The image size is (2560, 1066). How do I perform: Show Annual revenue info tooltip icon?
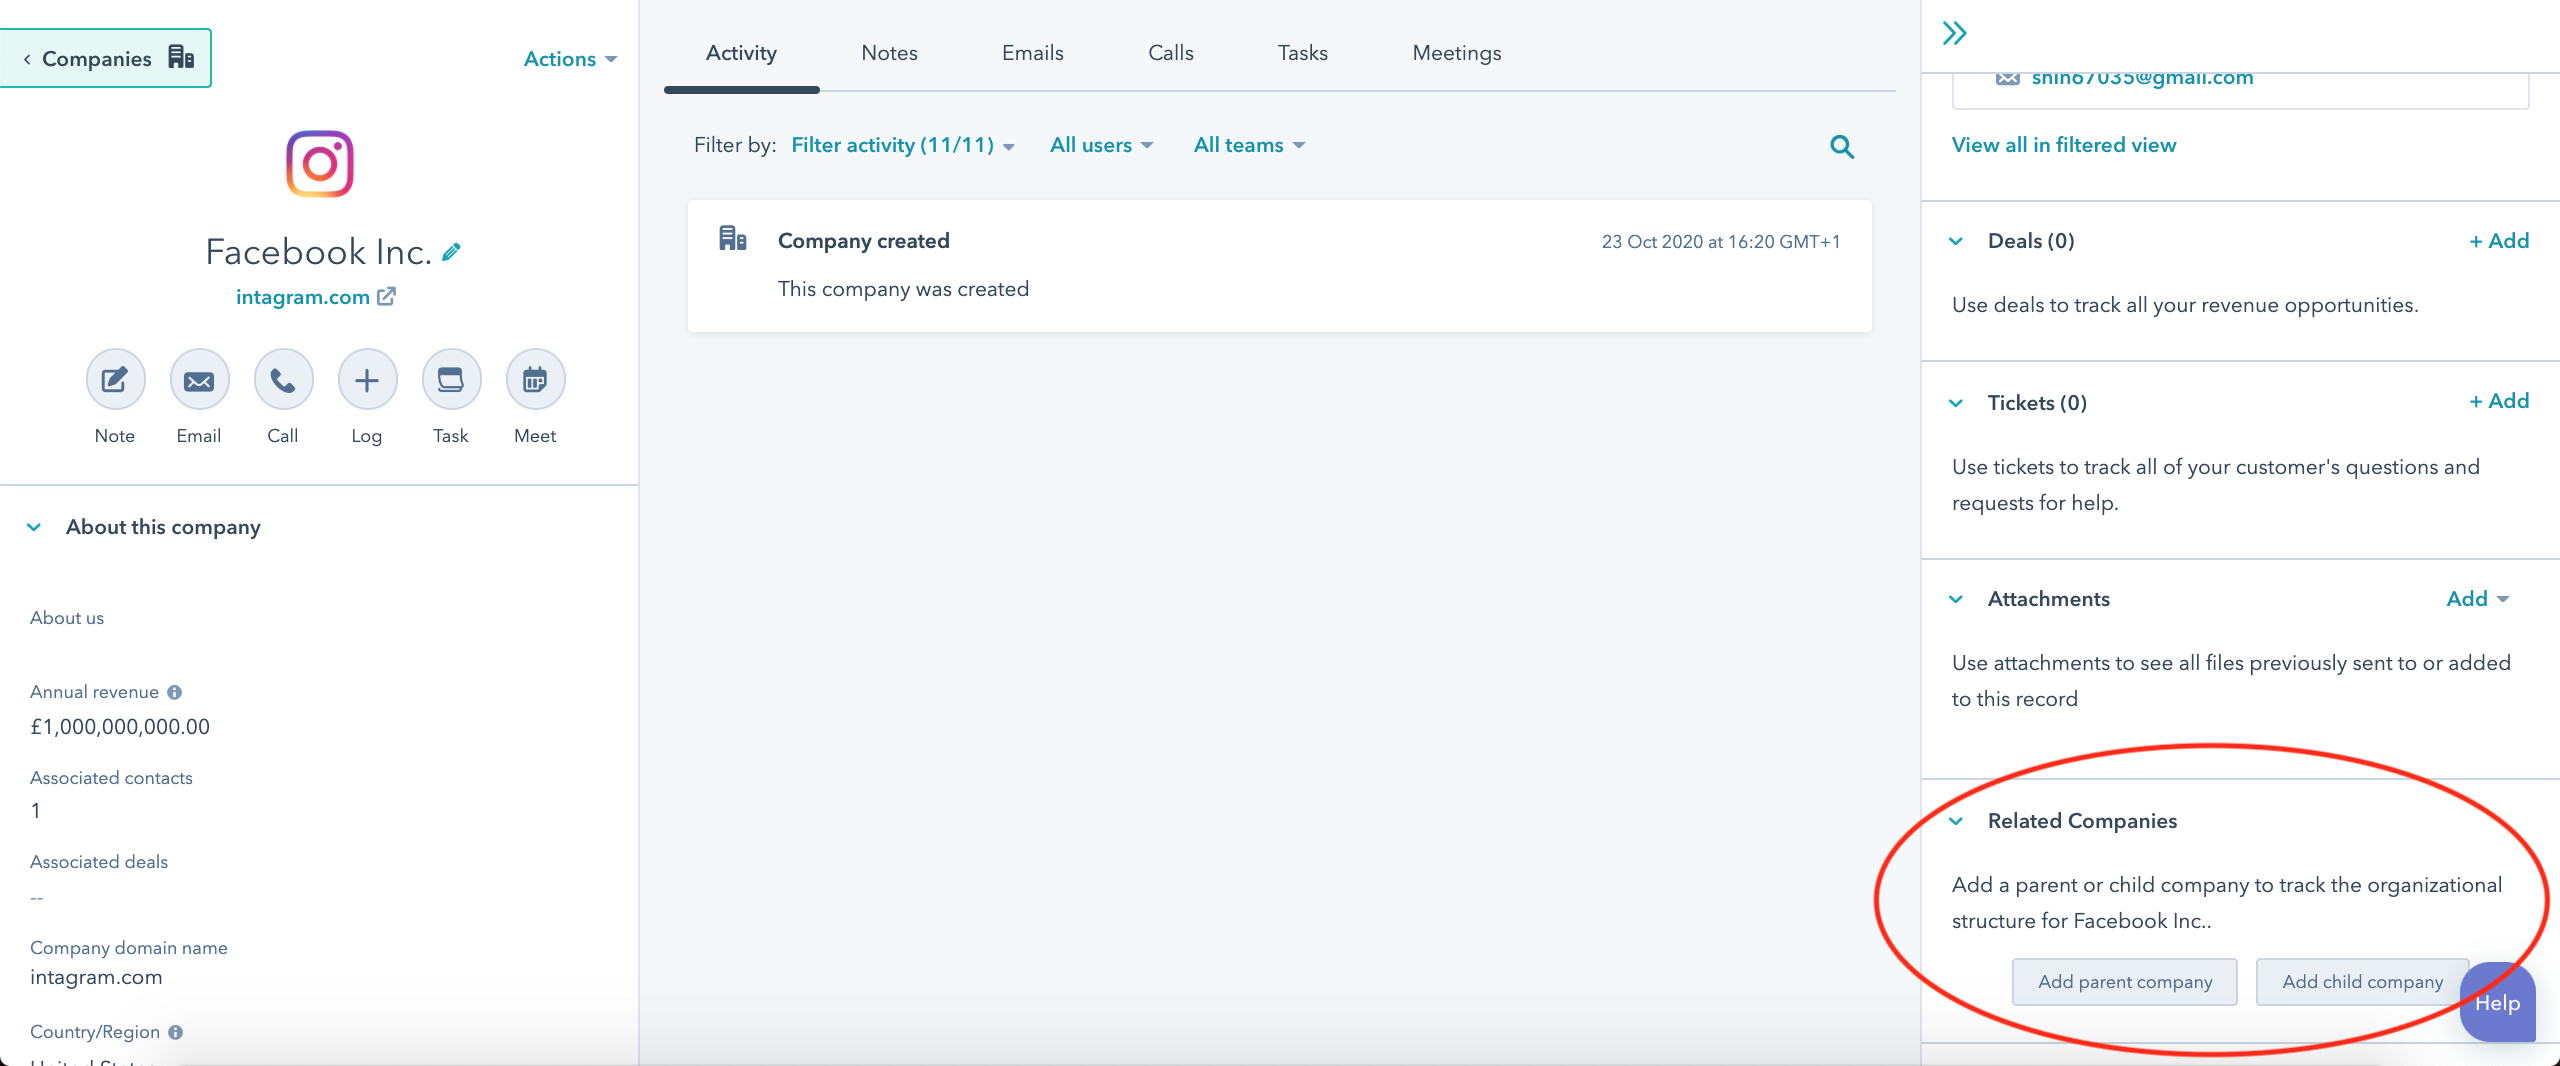click(175, 693)
